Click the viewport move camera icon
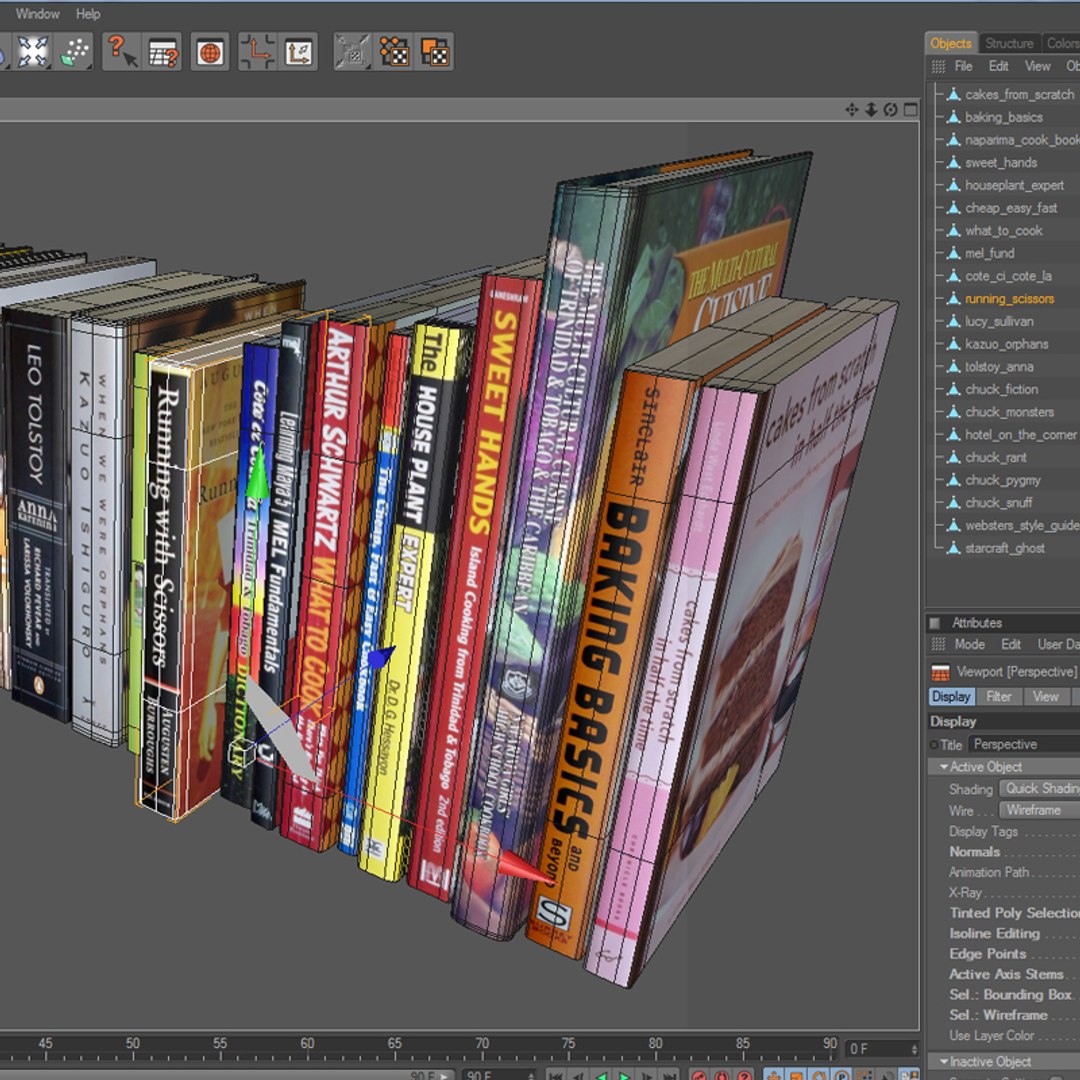 tap(851, 110)
